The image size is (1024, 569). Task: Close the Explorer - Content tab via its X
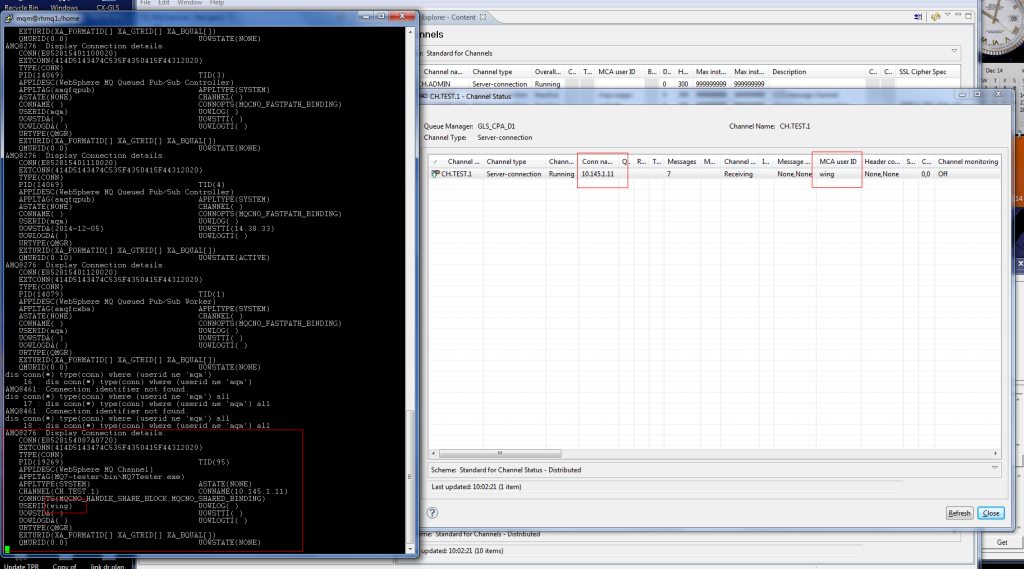point(483,17)
